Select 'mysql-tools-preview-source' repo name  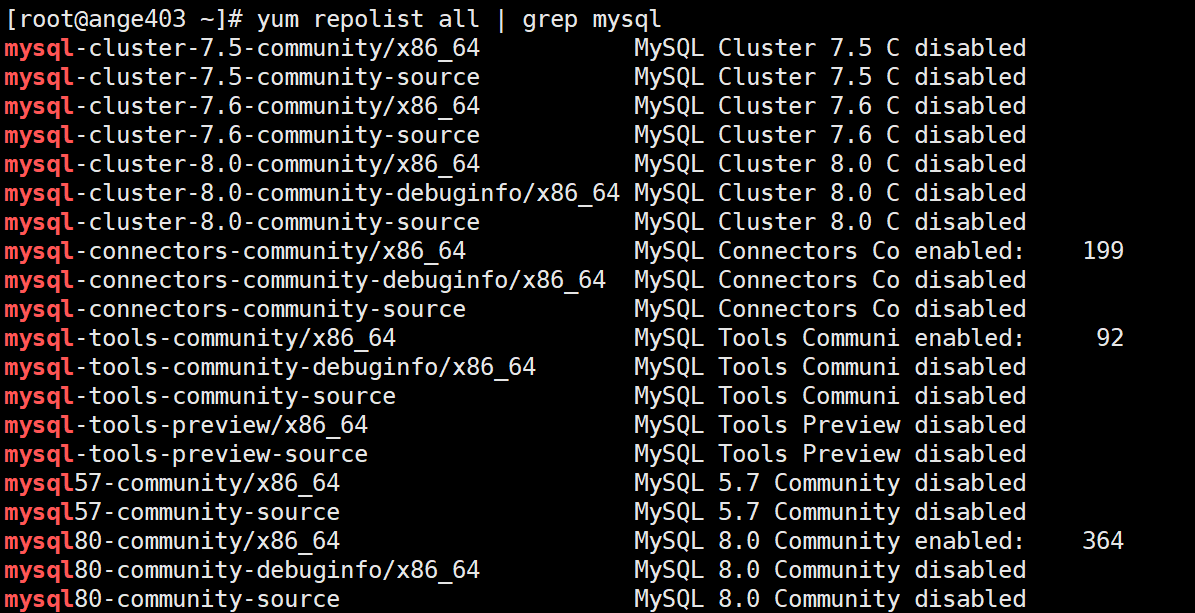pos(187,454)
